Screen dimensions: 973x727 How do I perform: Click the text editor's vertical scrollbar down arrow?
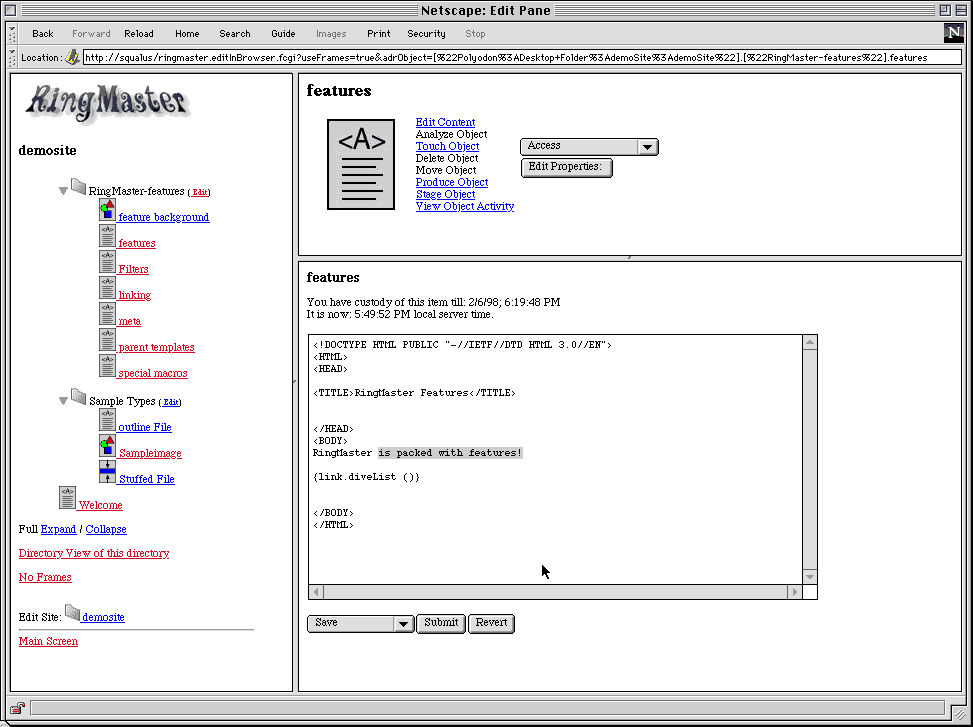pos(810,577)
